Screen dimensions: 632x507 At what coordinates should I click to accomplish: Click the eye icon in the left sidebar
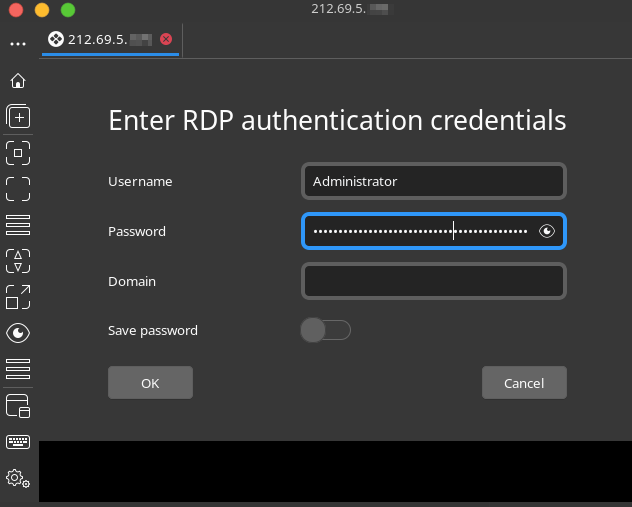tap(18, 333)
